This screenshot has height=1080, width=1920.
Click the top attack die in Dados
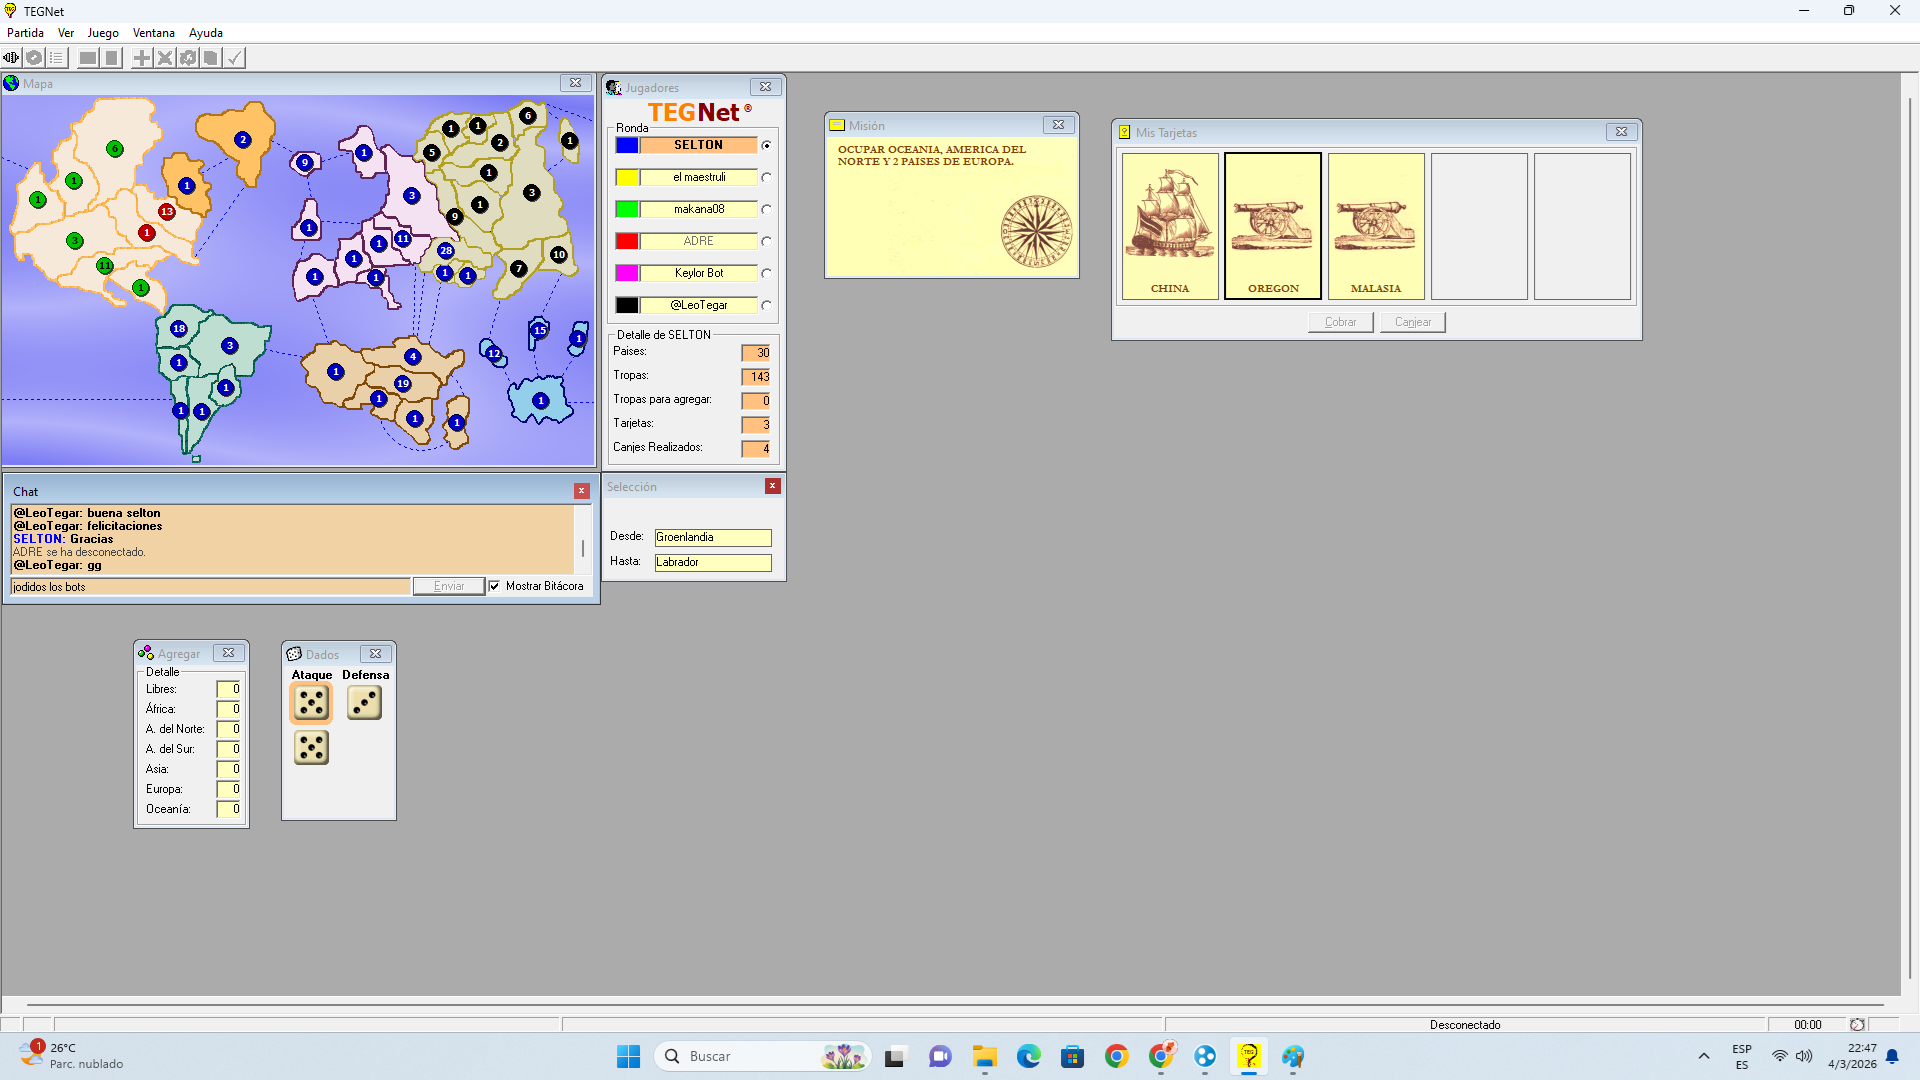coord(311,703)
